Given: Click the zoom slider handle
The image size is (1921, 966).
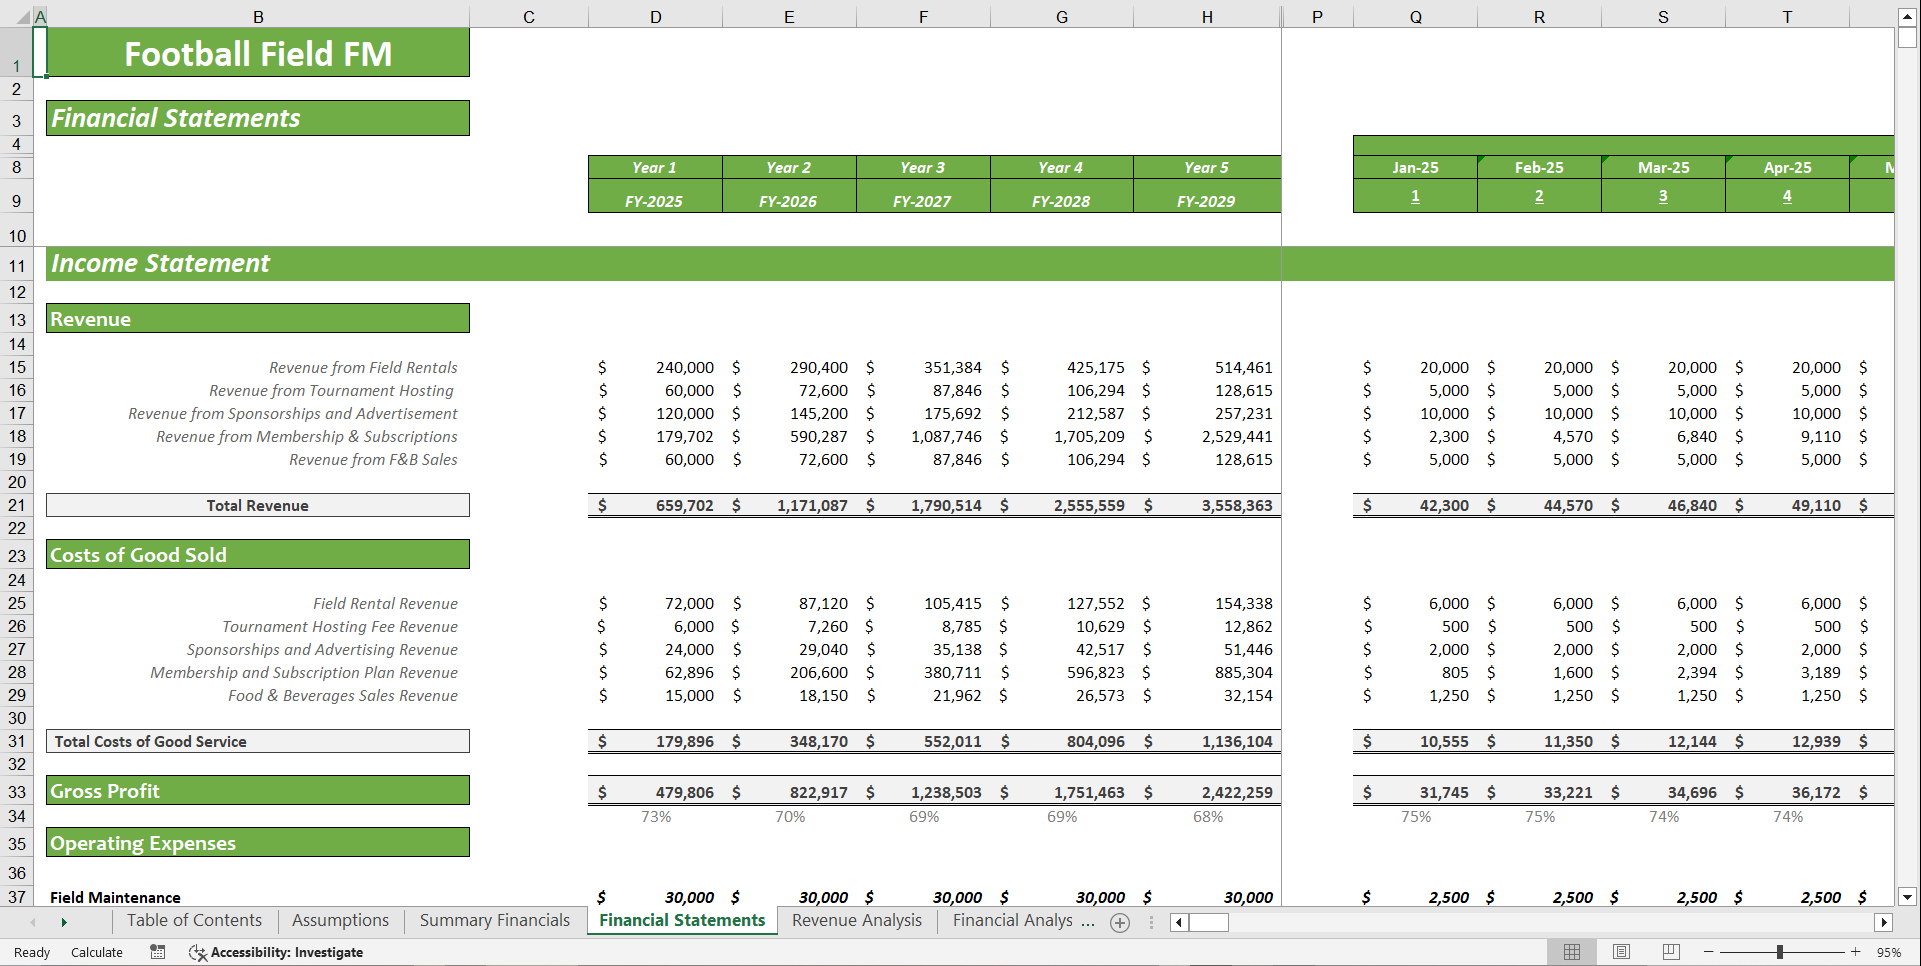Looking at the screenshot, I should tap(1780, 952).
